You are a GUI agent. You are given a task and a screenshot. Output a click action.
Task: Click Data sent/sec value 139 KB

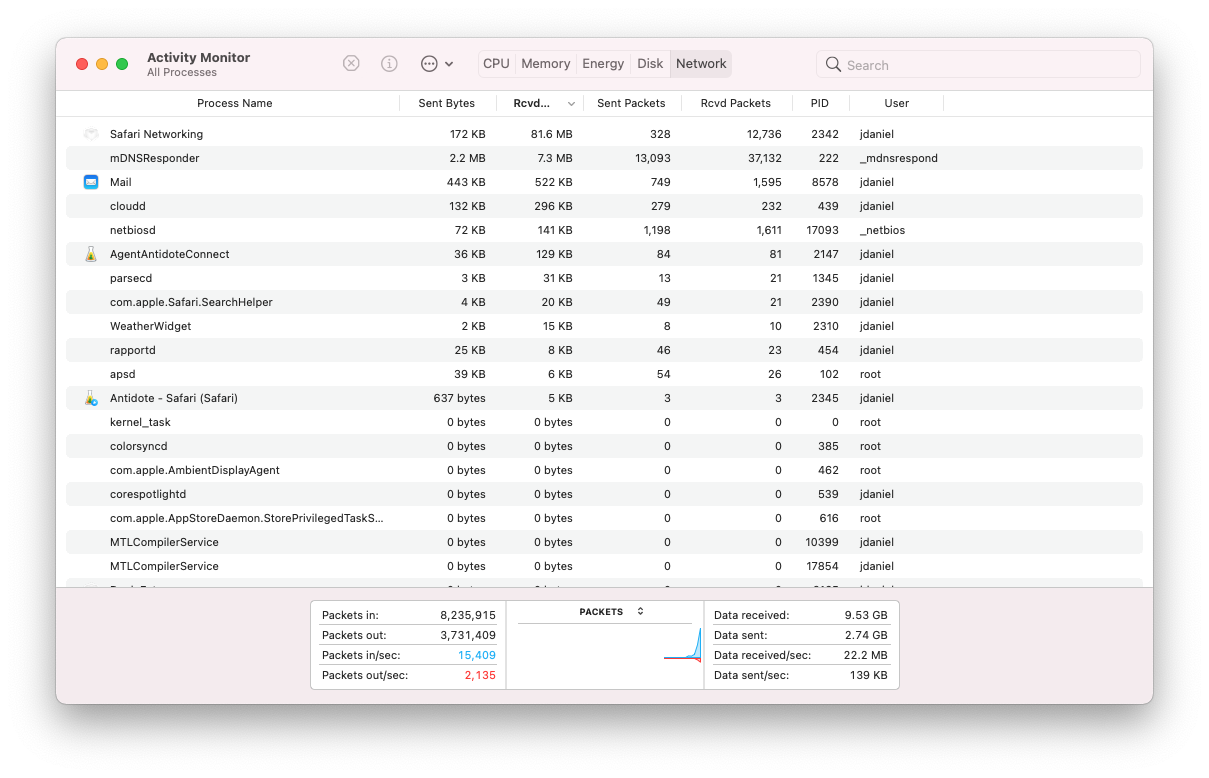pos(868,675)
